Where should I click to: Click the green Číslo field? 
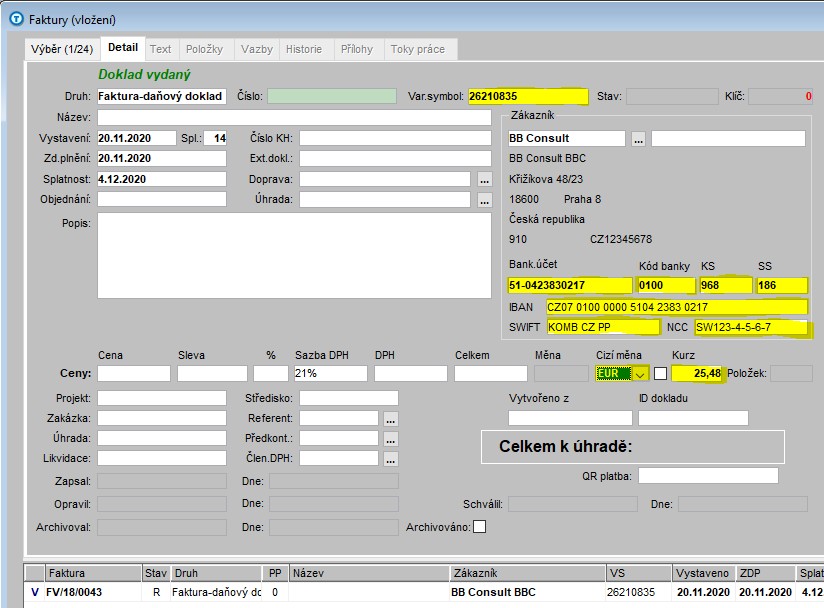332,96
